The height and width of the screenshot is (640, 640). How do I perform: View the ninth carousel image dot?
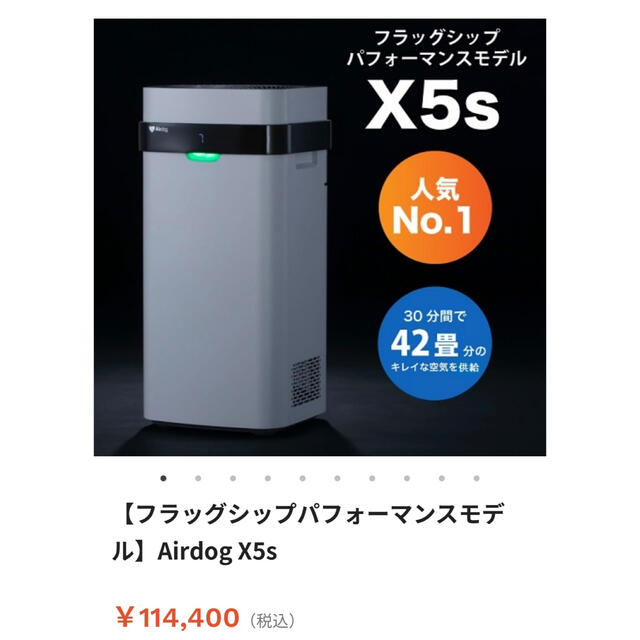coord(442,478)
